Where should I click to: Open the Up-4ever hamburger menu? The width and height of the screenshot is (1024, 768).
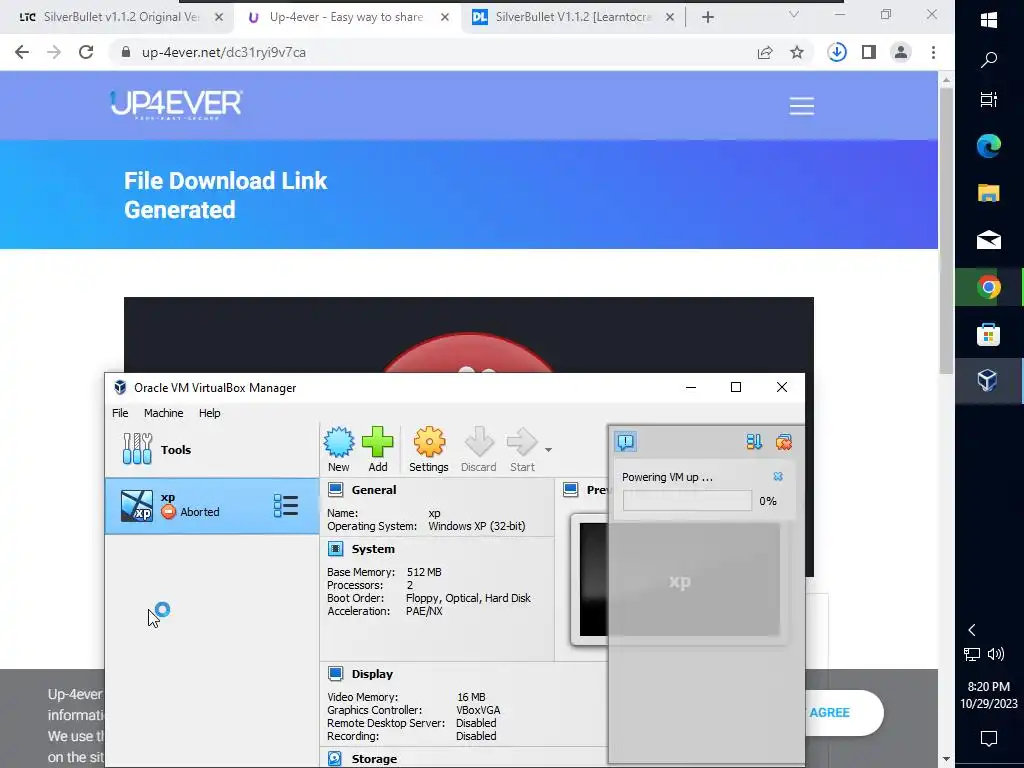(x=801, y=106)
